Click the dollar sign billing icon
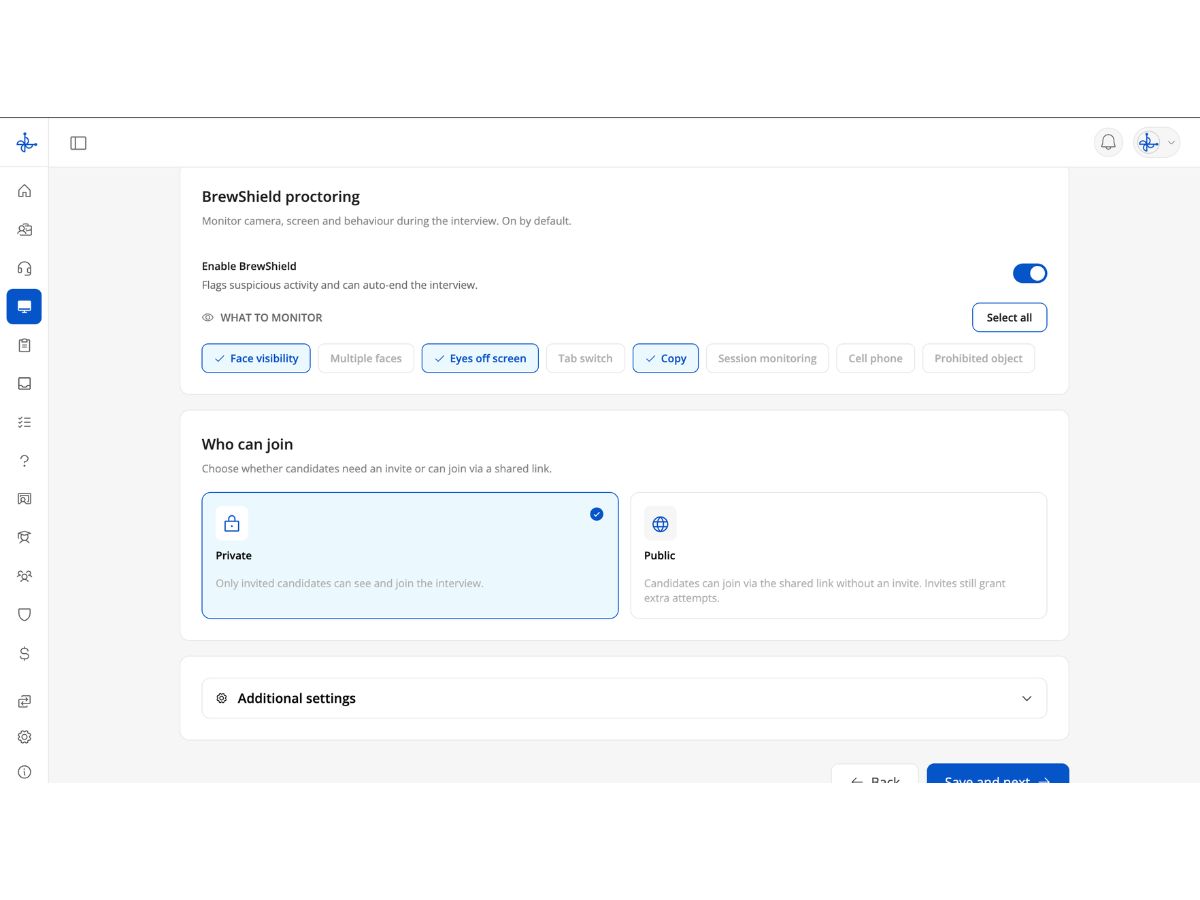 coord(24,653)
